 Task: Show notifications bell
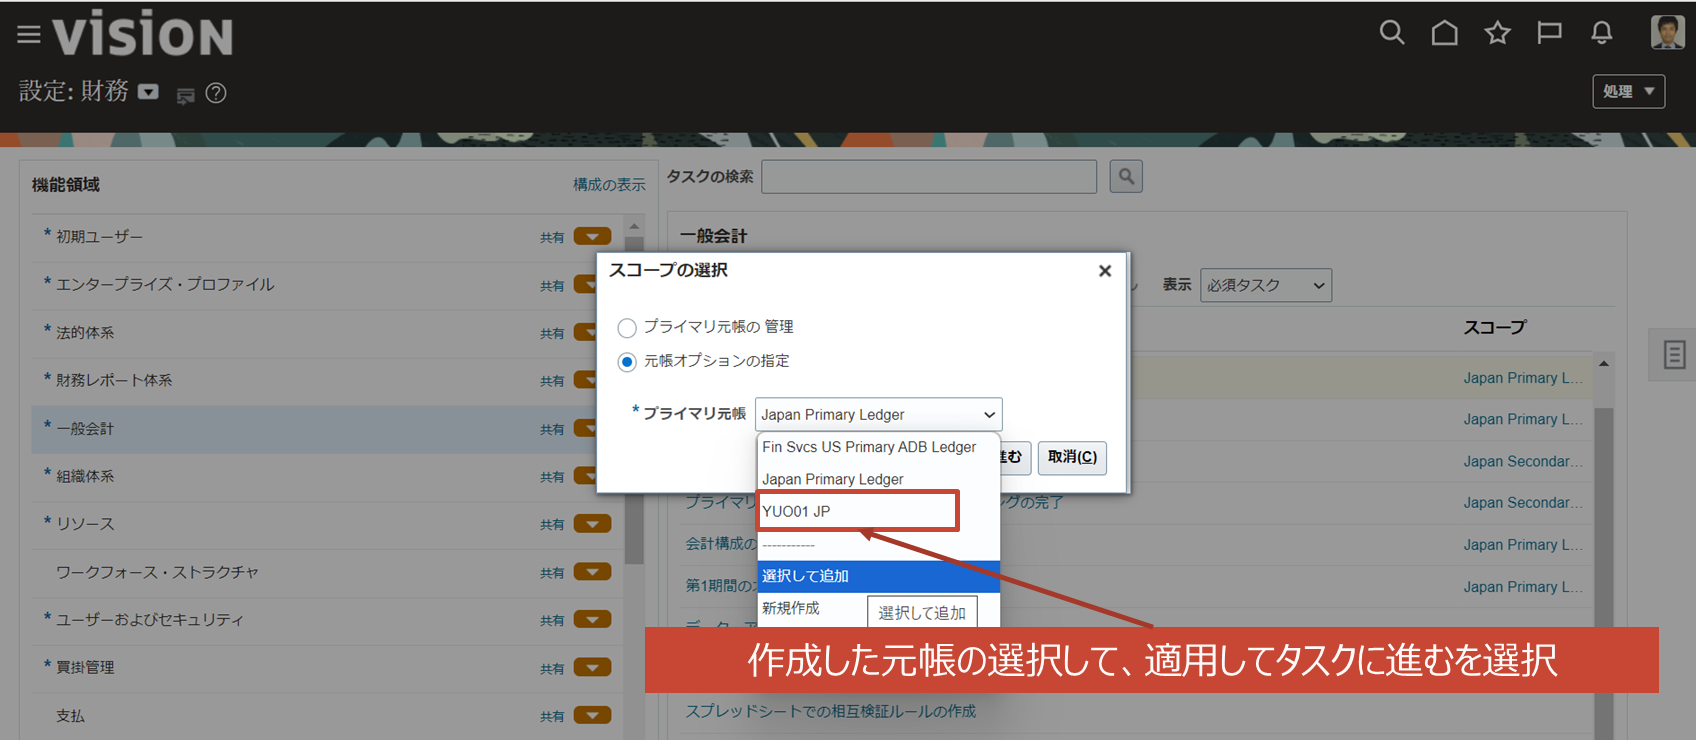pos(1601,33)
